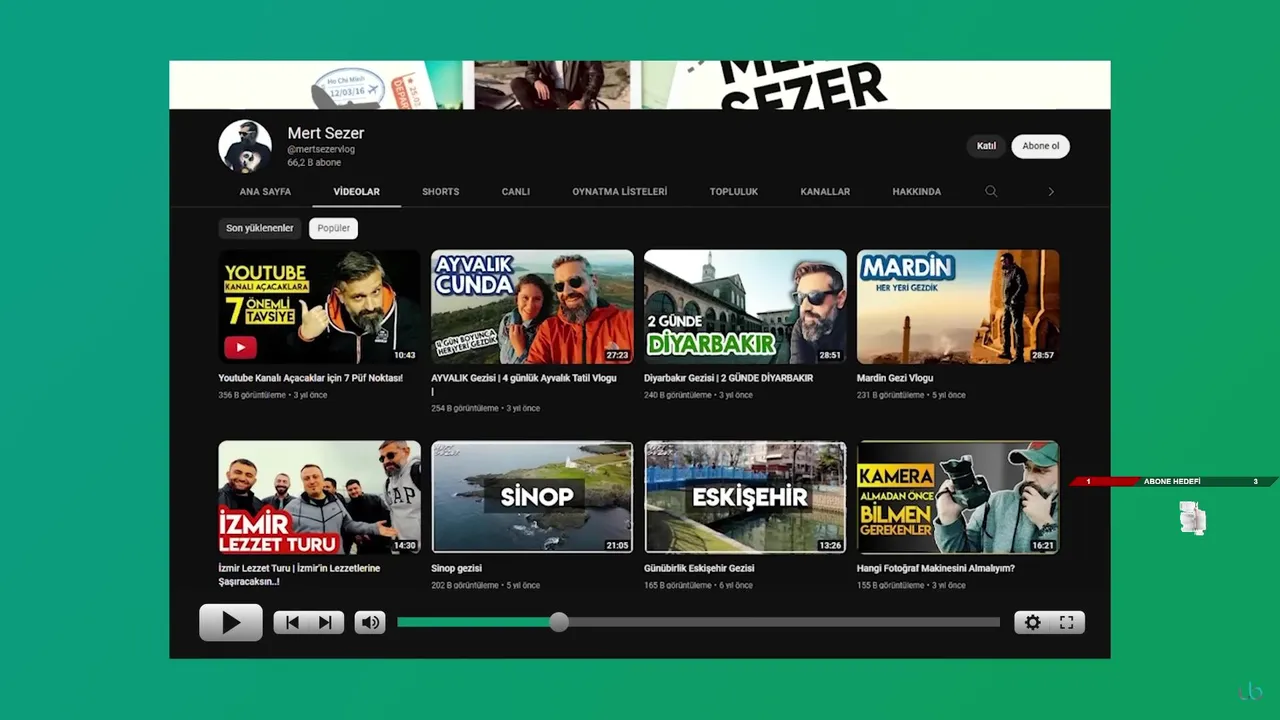Open the Sinop video thumbnail

pos(532,497)
